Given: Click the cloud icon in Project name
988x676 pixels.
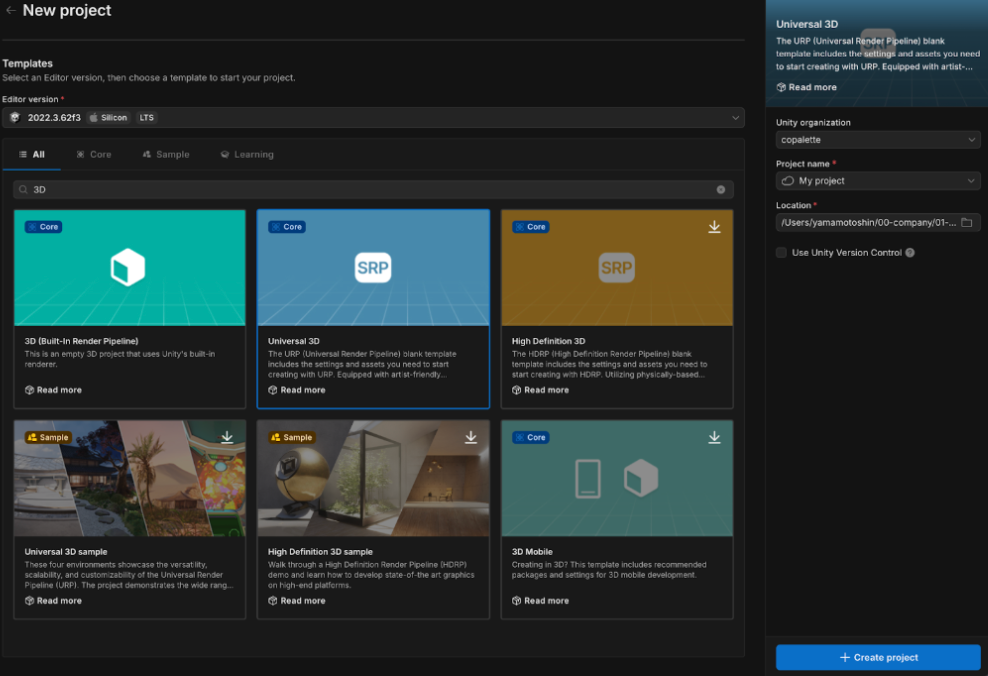Looking at the screenshot, I should (788, 181).
